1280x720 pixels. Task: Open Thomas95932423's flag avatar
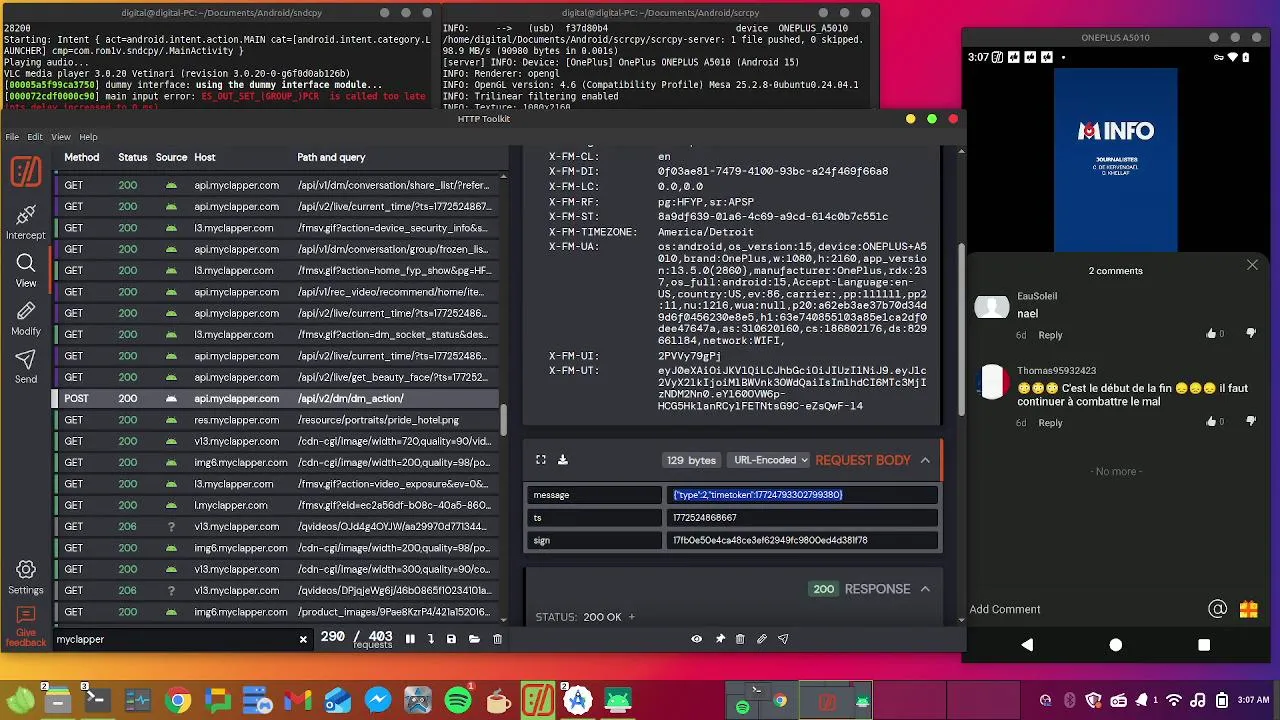pos(992,383)
